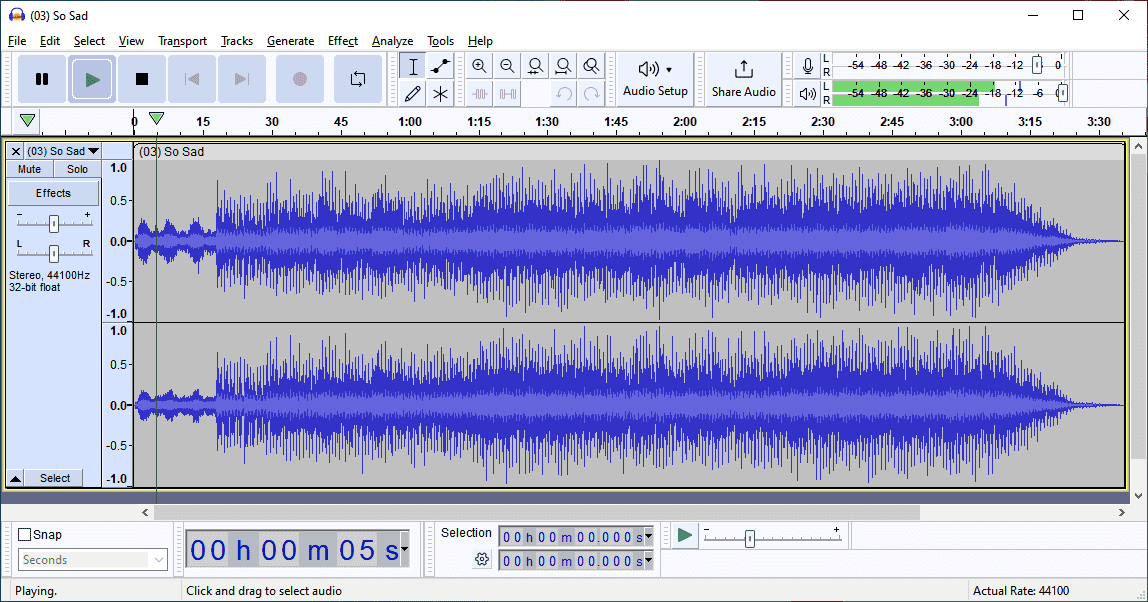Viewport: 1148px width, 602px height.
Task: Click the green playhead marker on ruler
Action: click(x=156, y=118)
